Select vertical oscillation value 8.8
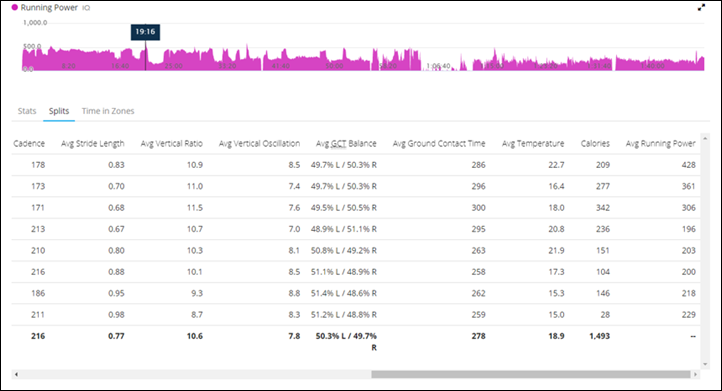The height and width of the screenshot is (391, 722). pos(294,293)
